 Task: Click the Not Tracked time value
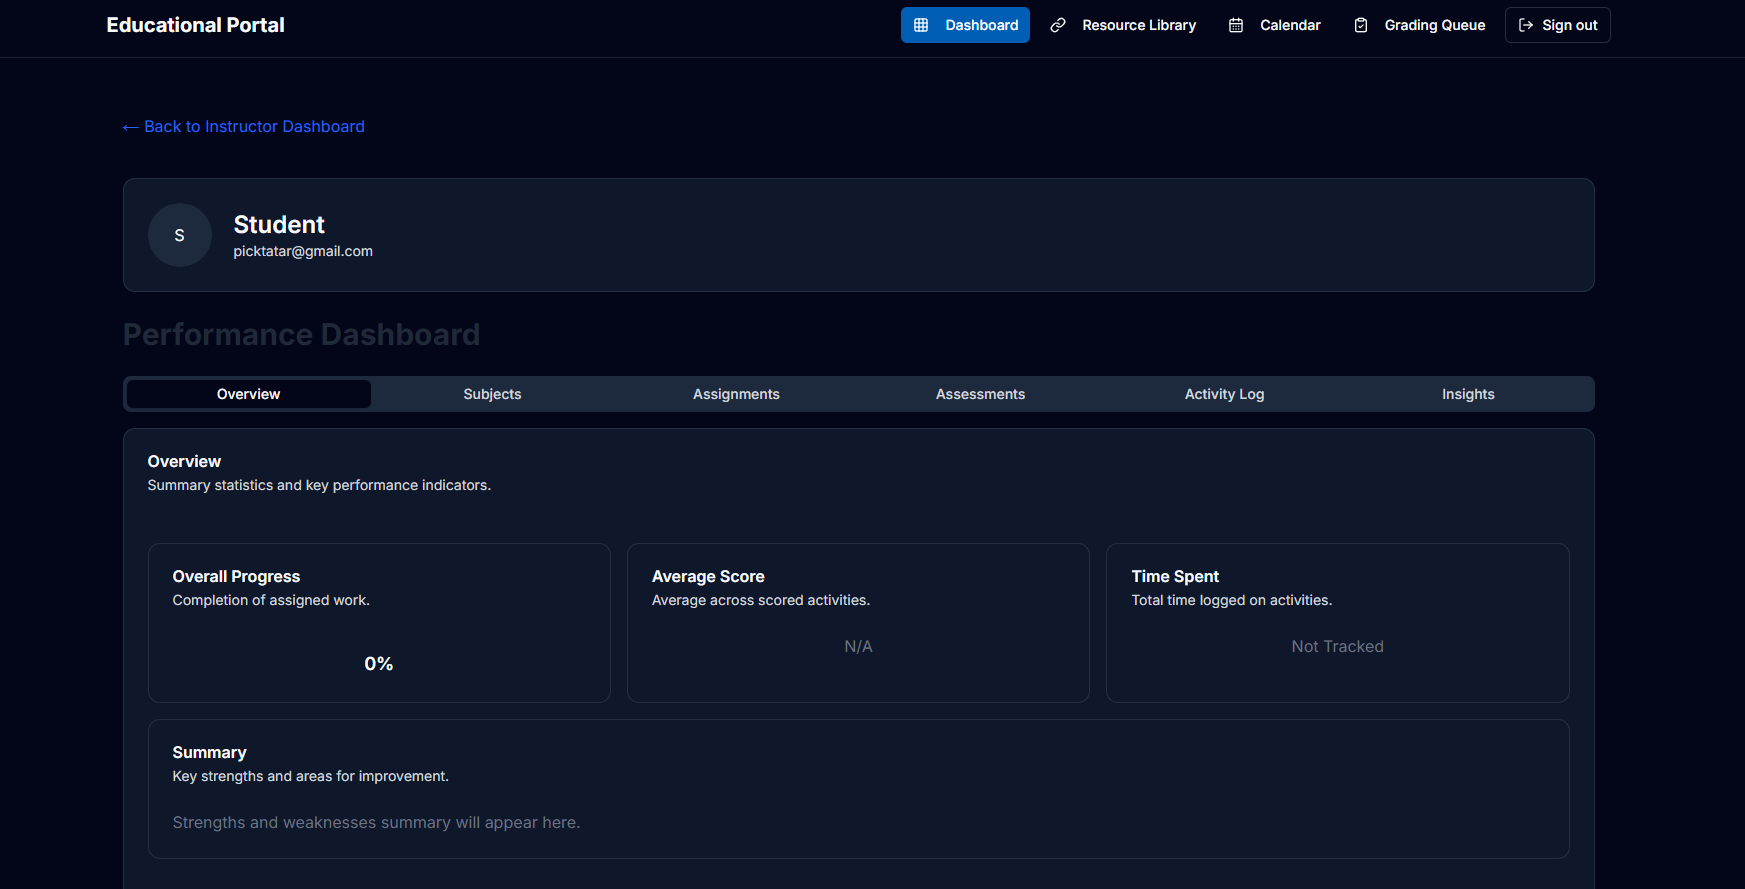1337,647
